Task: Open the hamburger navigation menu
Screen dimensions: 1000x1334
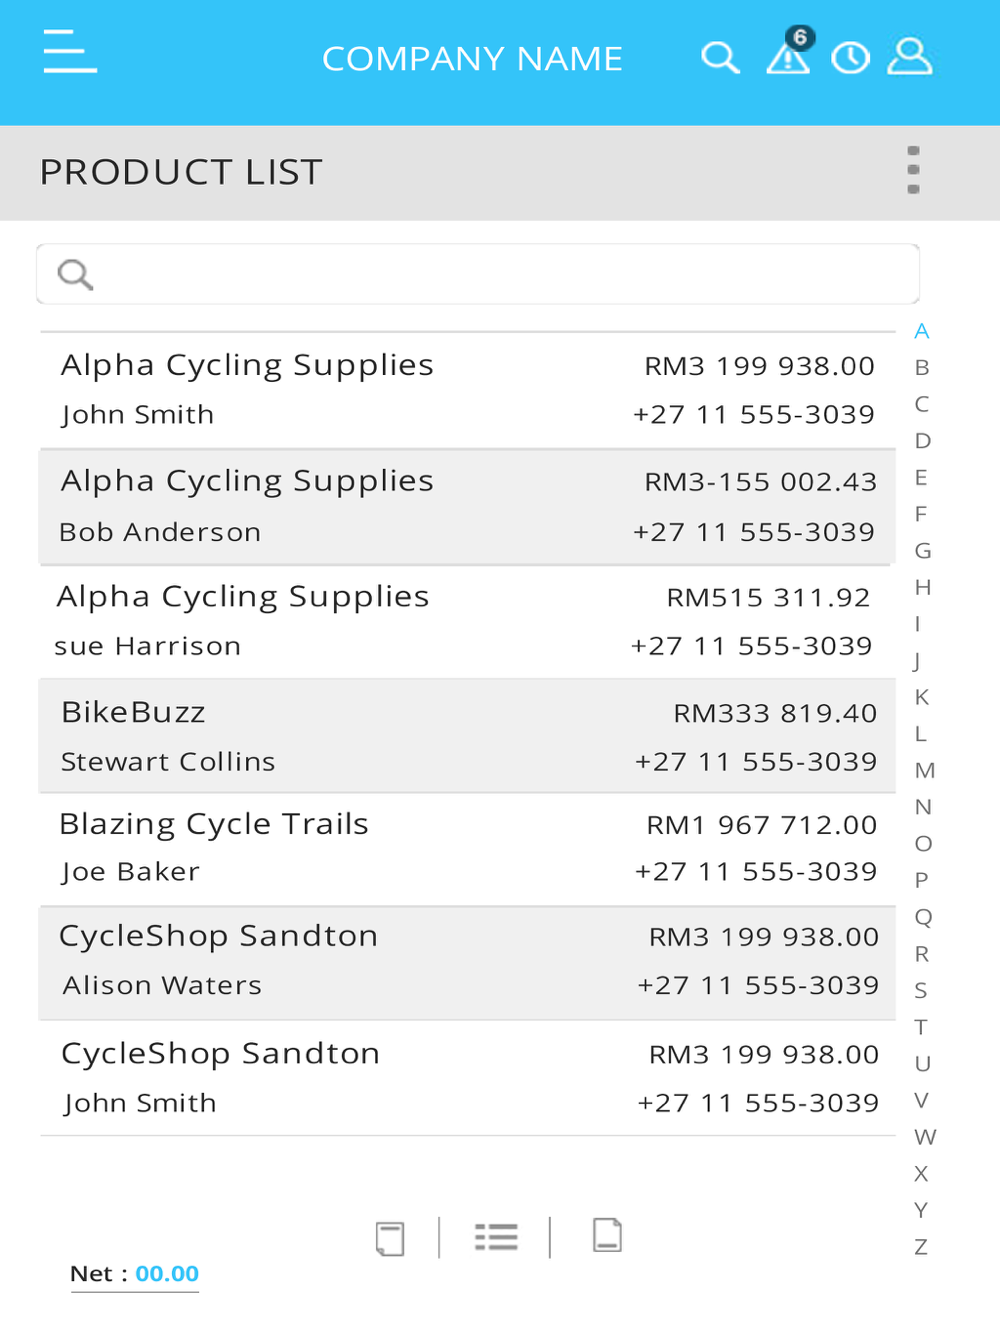Action: pos(70,51)
